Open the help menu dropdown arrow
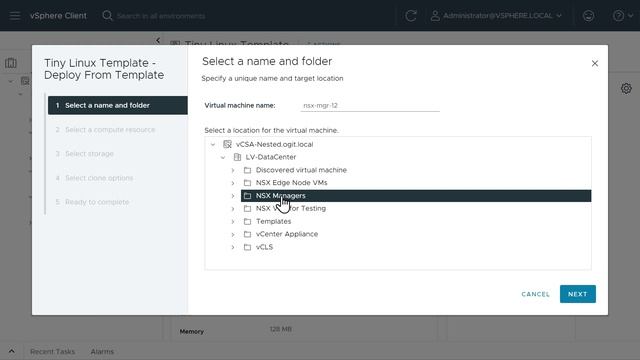The image size is (640, 360). click(630, 16)
